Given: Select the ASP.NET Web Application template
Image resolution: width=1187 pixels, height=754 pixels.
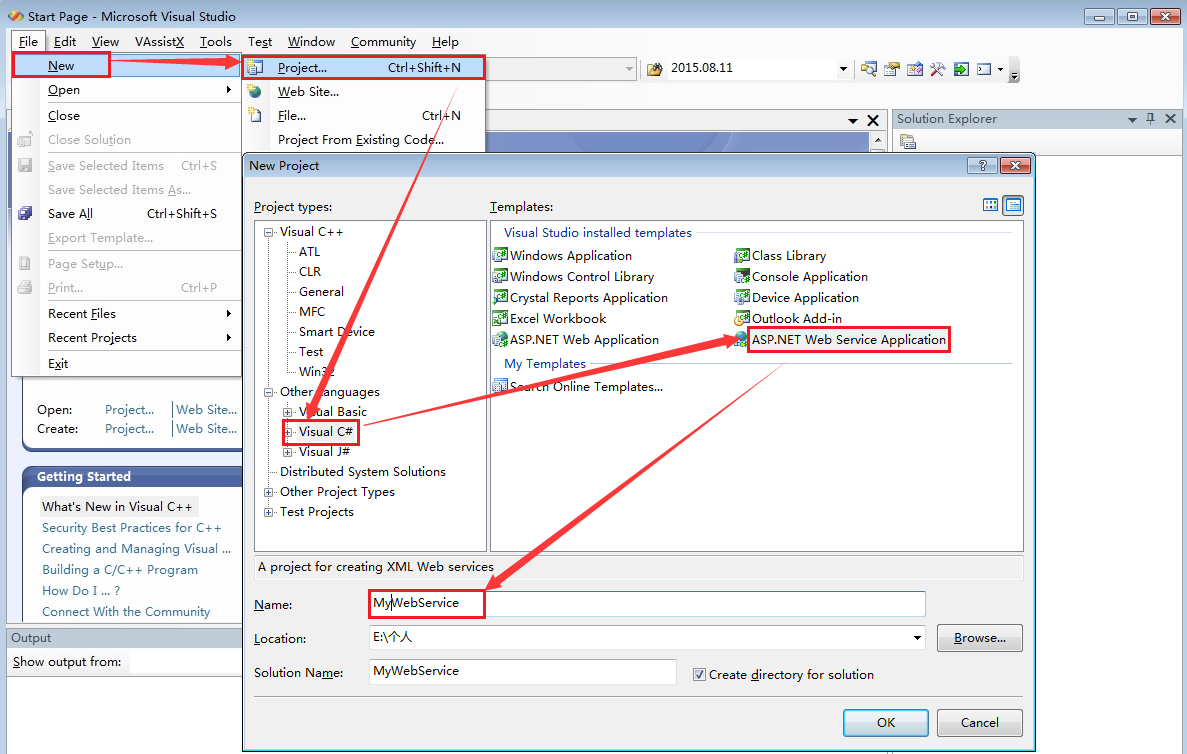Looking at the screenshot, I should (x=576, y=340).
